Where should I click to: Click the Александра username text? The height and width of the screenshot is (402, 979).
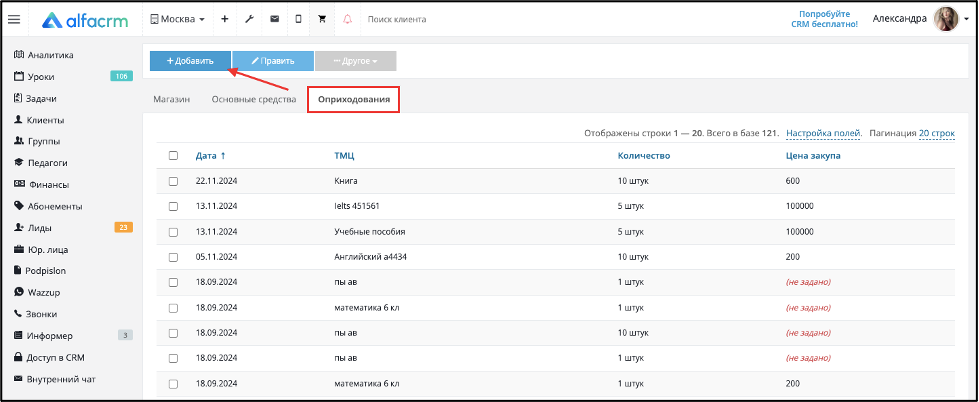pyautogui.click(x=900, y=19)
